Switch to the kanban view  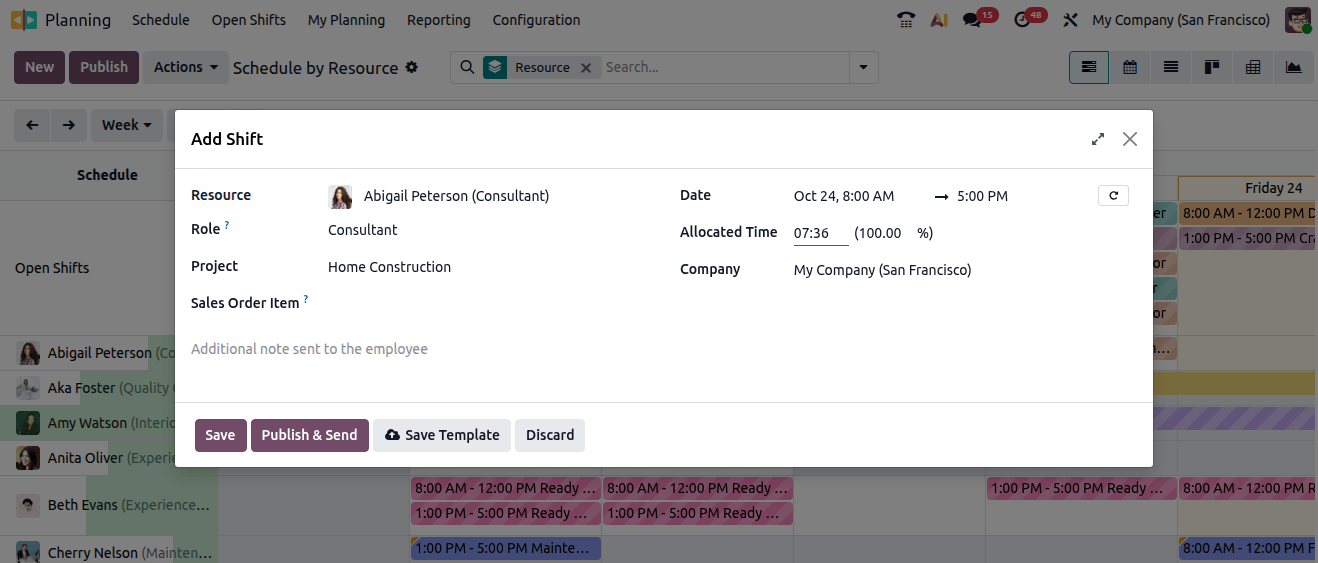tap(1212, 67)
